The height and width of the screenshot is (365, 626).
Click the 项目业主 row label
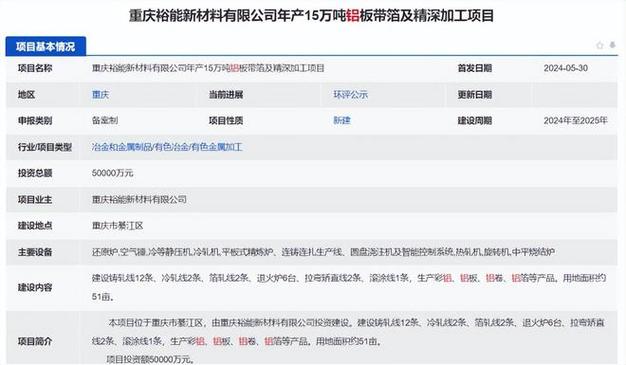tap(35, 199)
